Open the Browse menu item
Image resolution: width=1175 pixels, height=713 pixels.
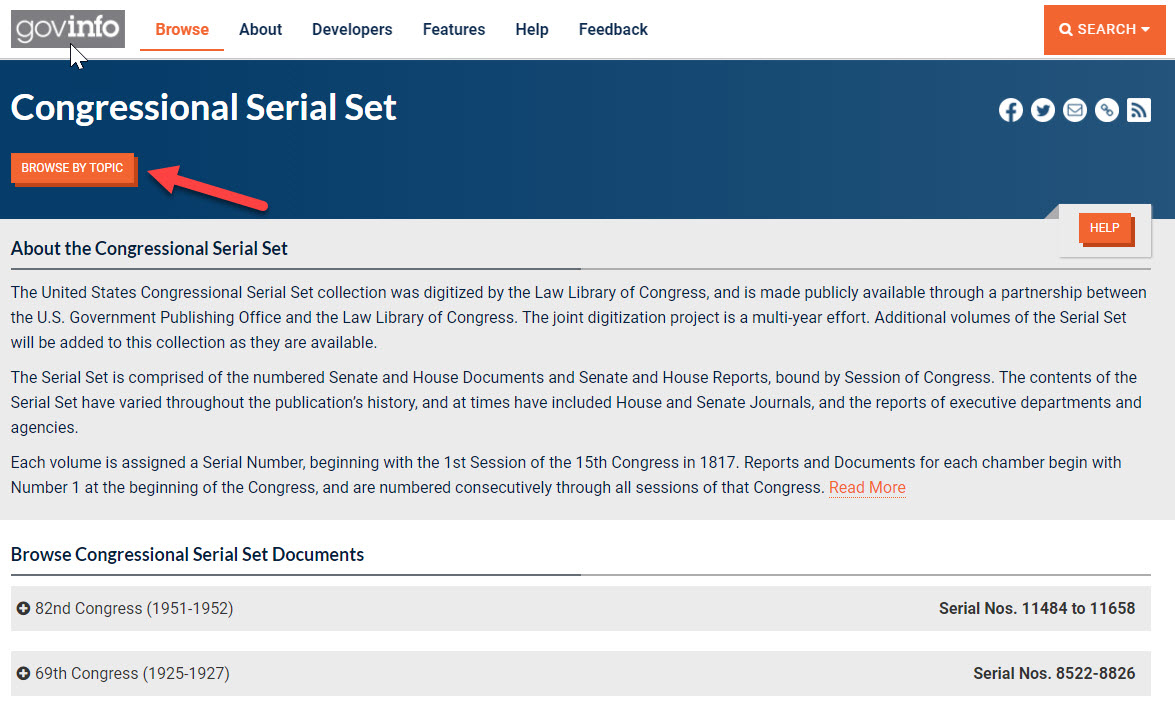pyautogui.click(x=182, y=30)
